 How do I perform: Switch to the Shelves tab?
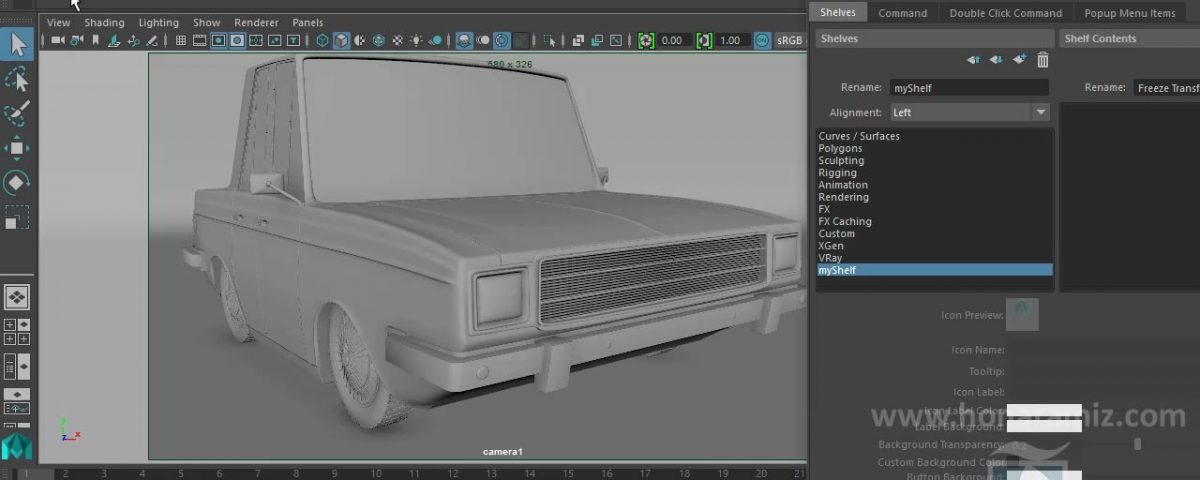[838, 13]
